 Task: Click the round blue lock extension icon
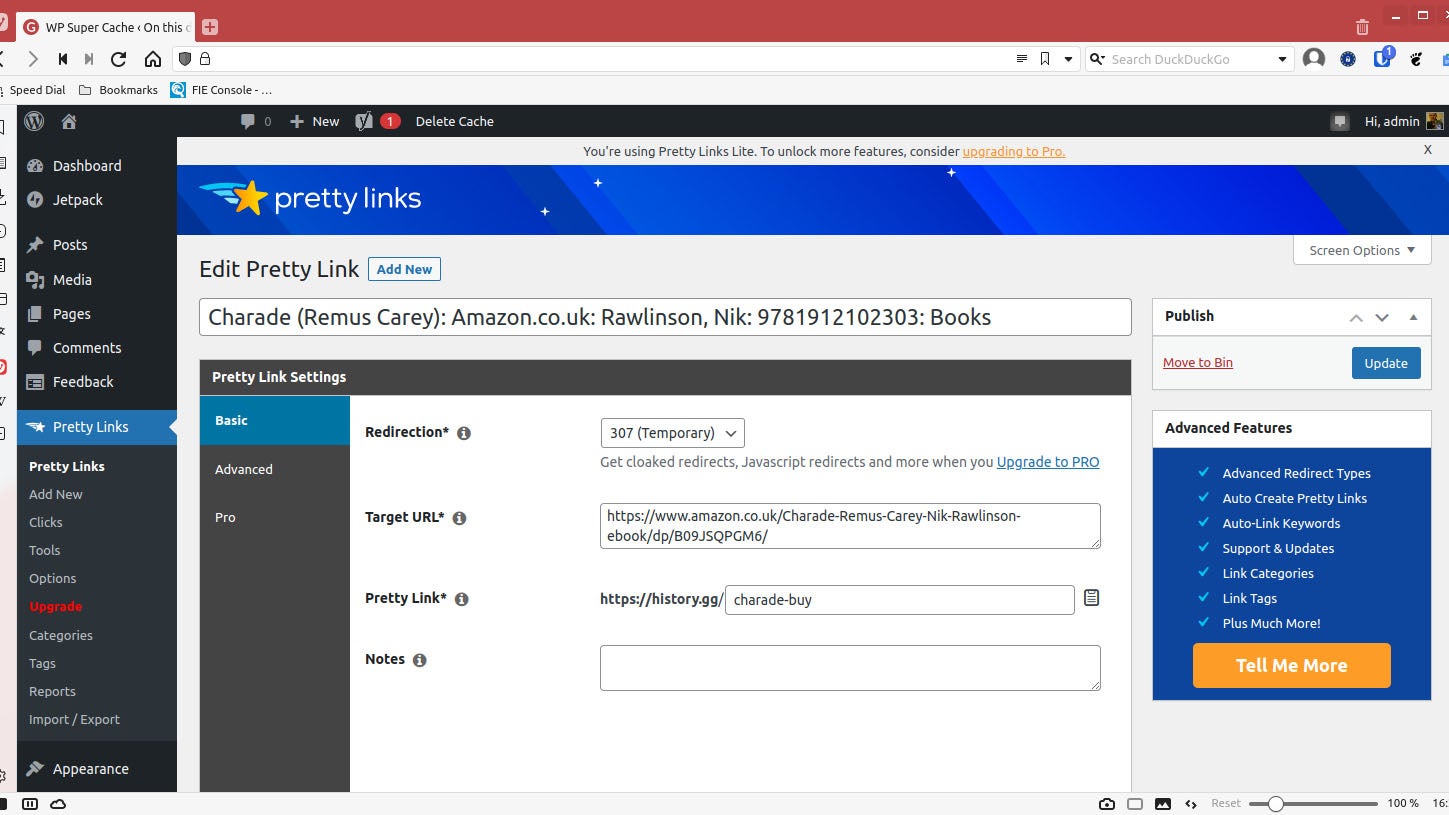1348,59
